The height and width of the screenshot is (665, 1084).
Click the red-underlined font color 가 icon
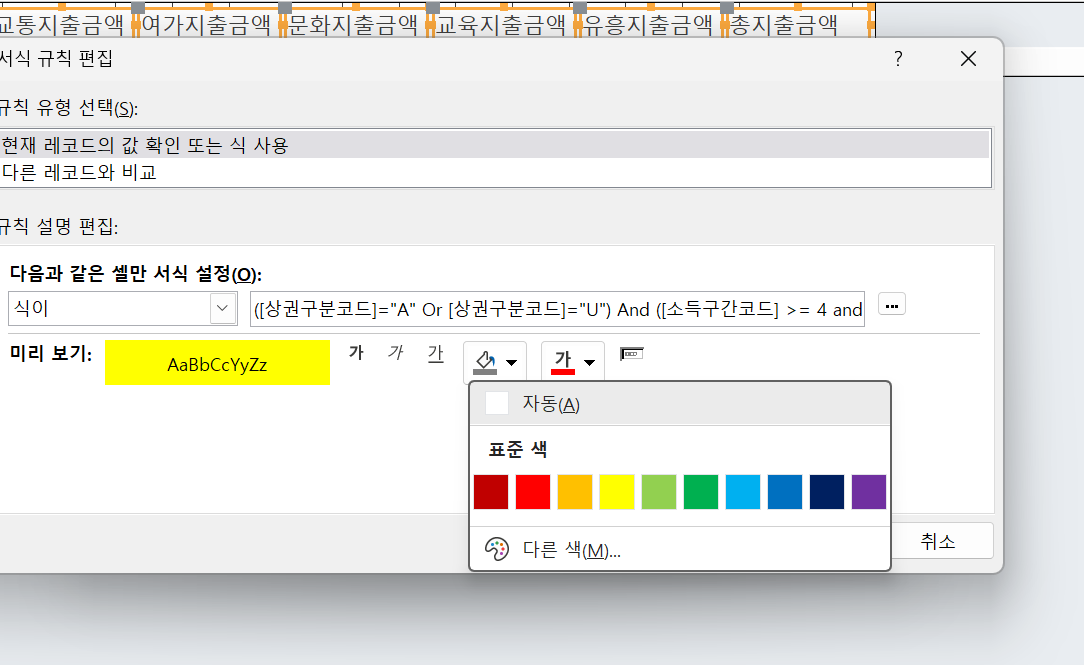[563, 361]
